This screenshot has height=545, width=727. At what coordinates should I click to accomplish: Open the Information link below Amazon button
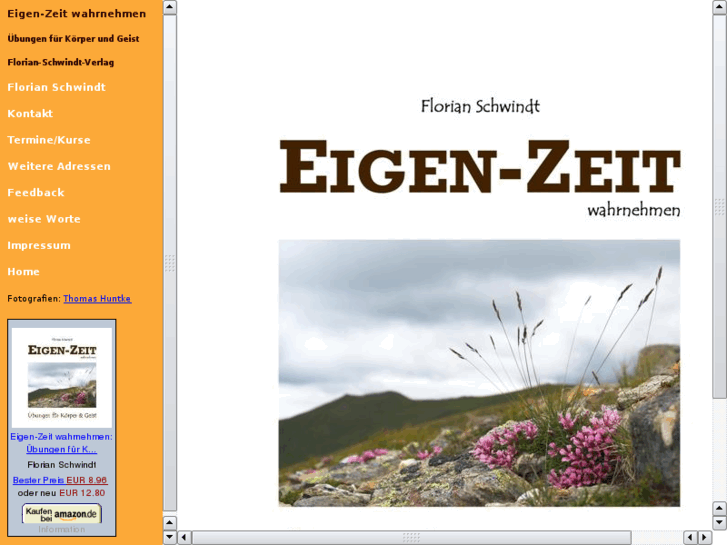pyautogui.click(x=62, y=529)
